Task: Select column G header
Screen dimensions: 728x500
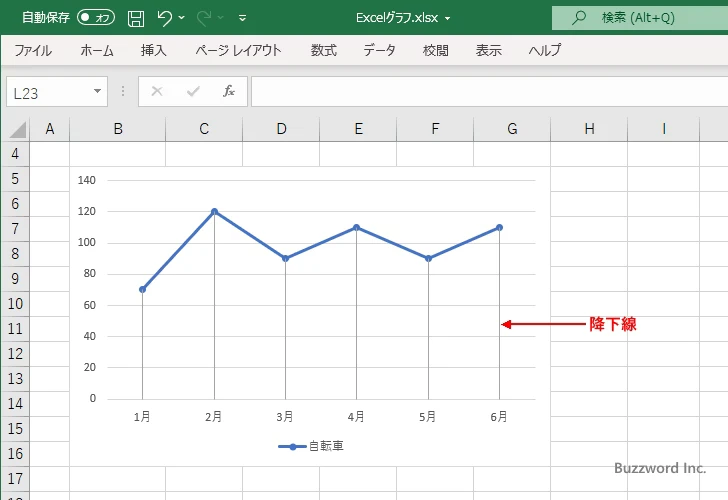Action: pos(512,129)
